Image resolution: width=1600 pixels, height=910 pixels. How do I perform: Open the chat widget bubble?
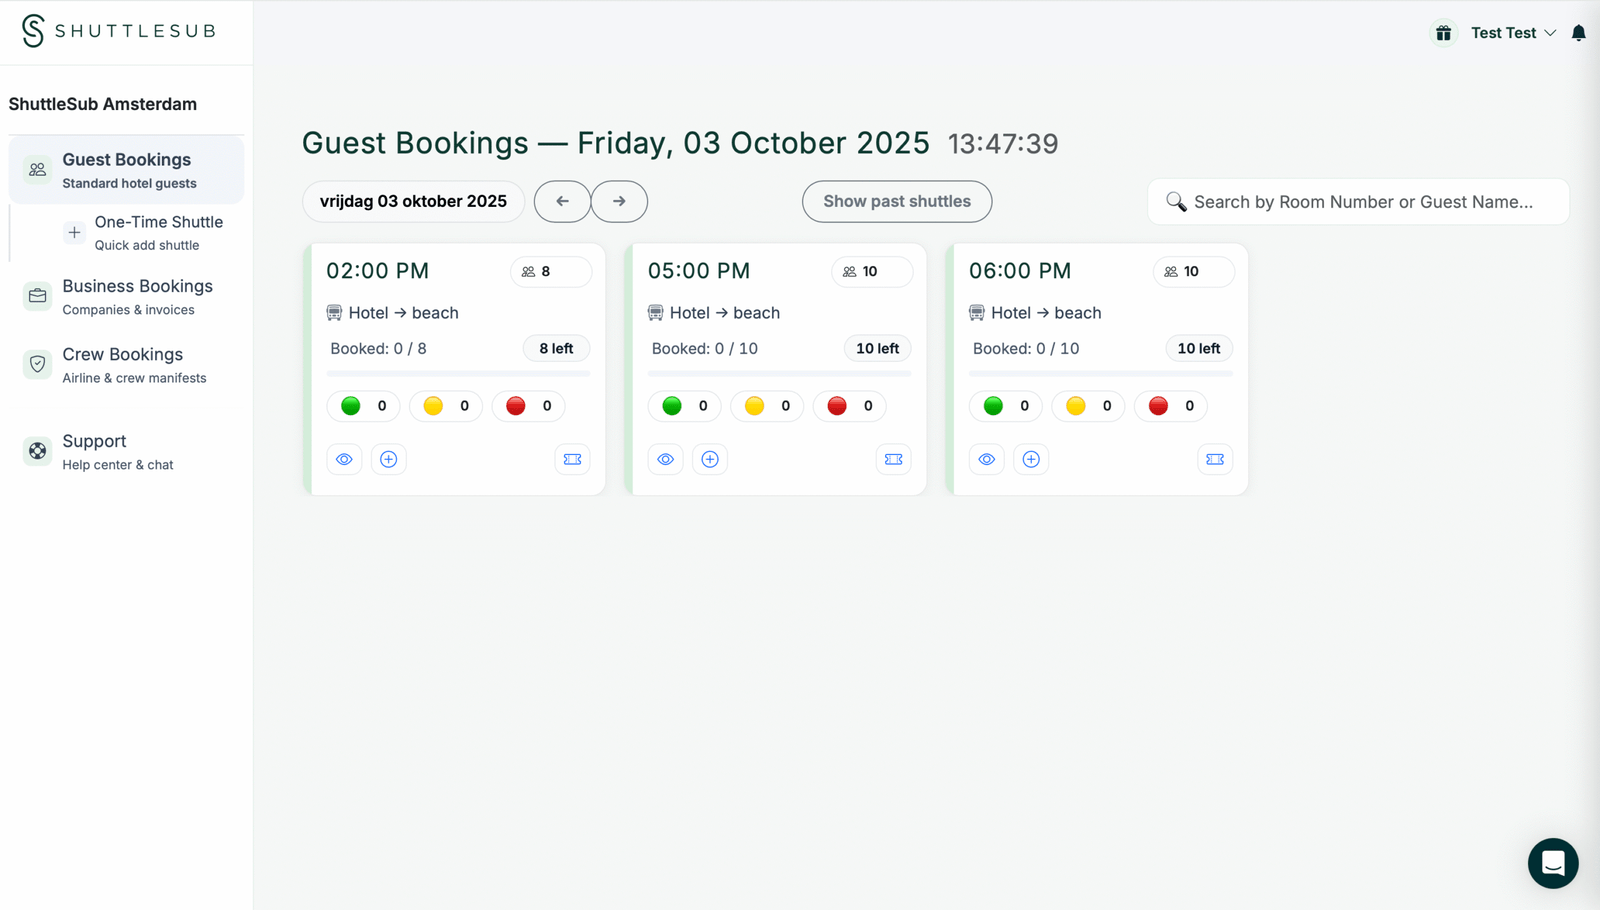point(1552,863)
